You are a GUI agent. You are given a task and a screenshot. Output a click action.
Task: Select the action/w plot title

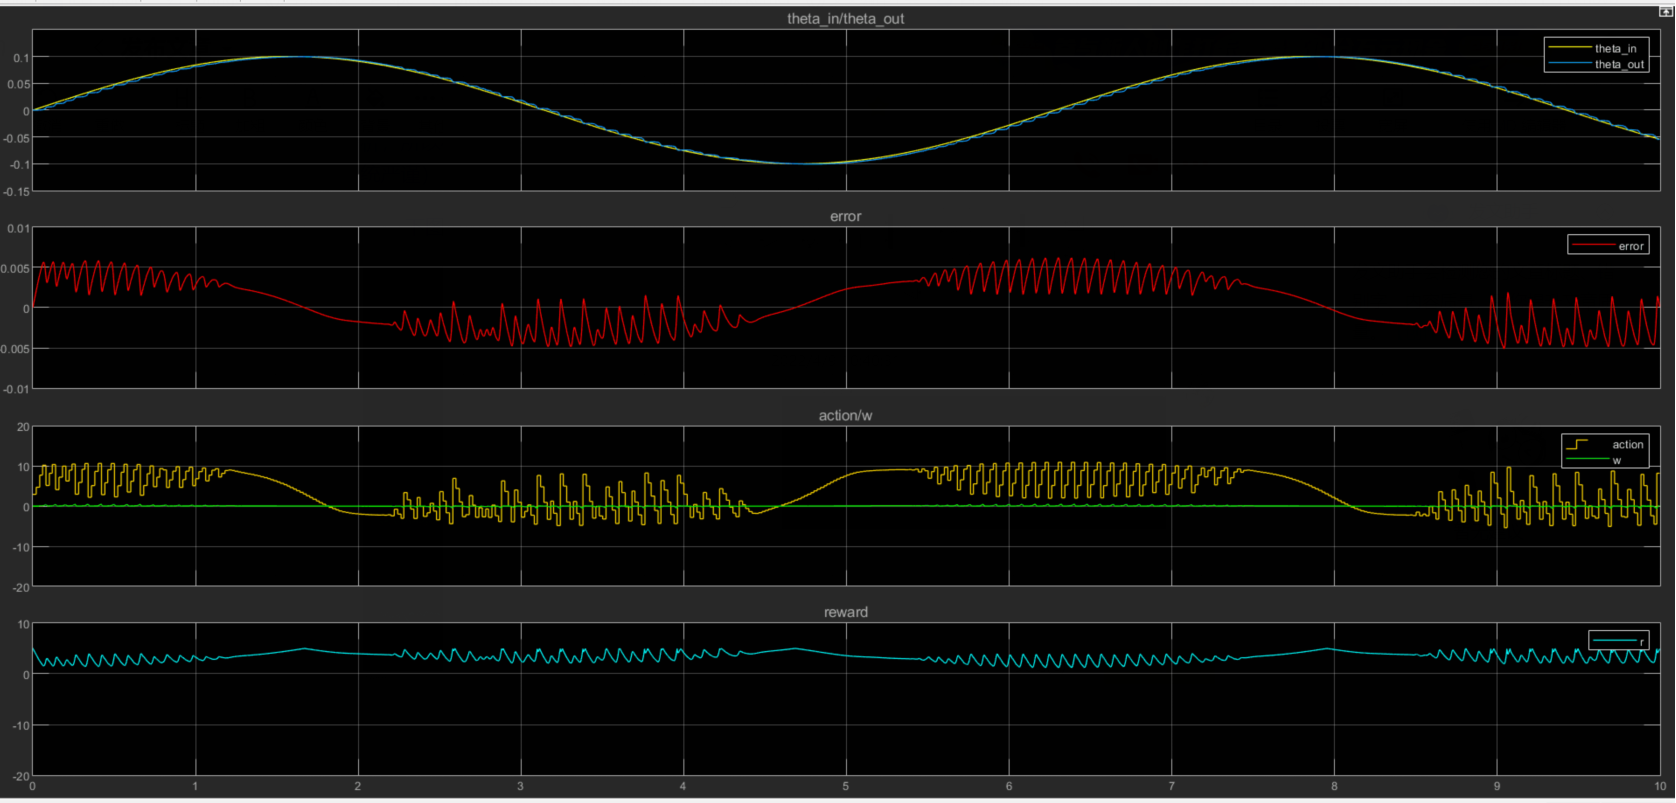pyautogui.click(x=846, y=415)
